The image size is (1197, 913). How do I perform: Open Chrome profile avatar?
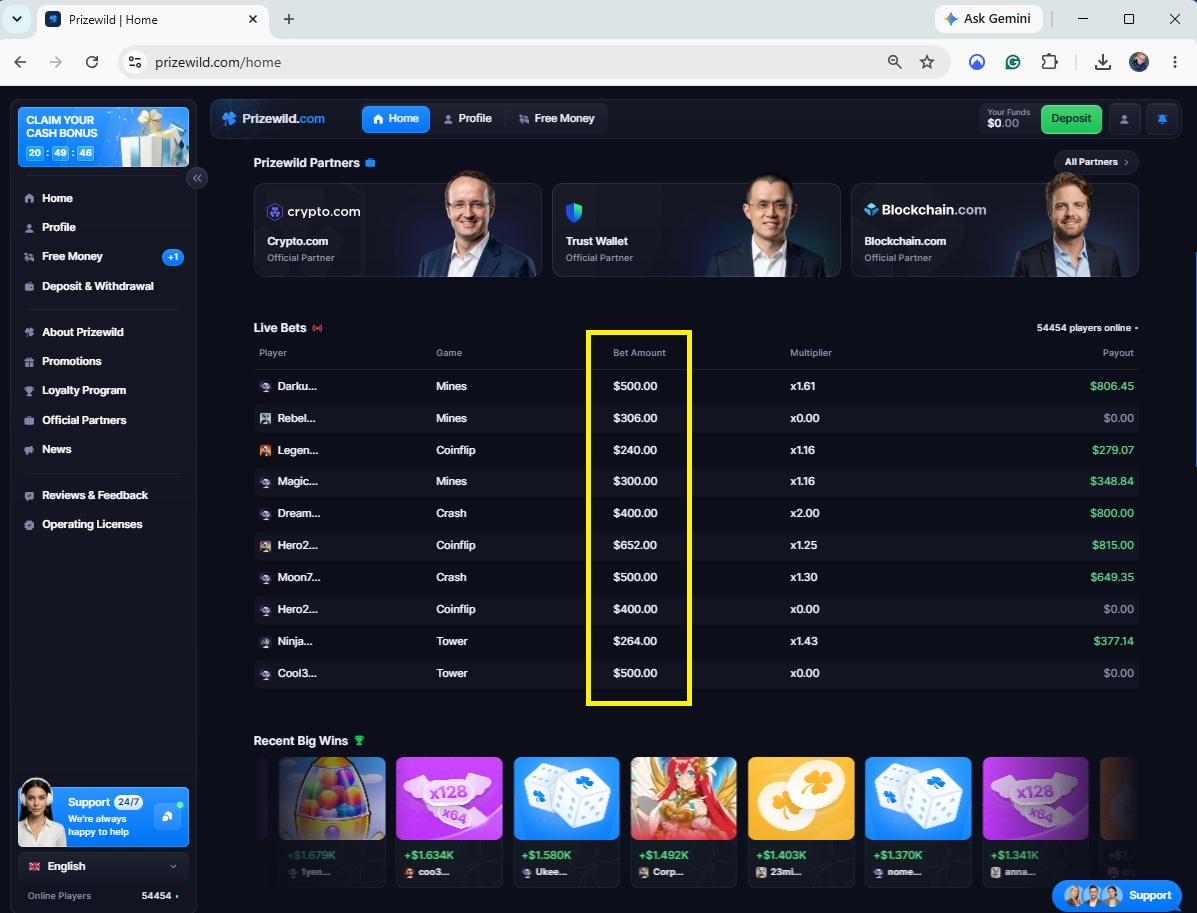1139,63
